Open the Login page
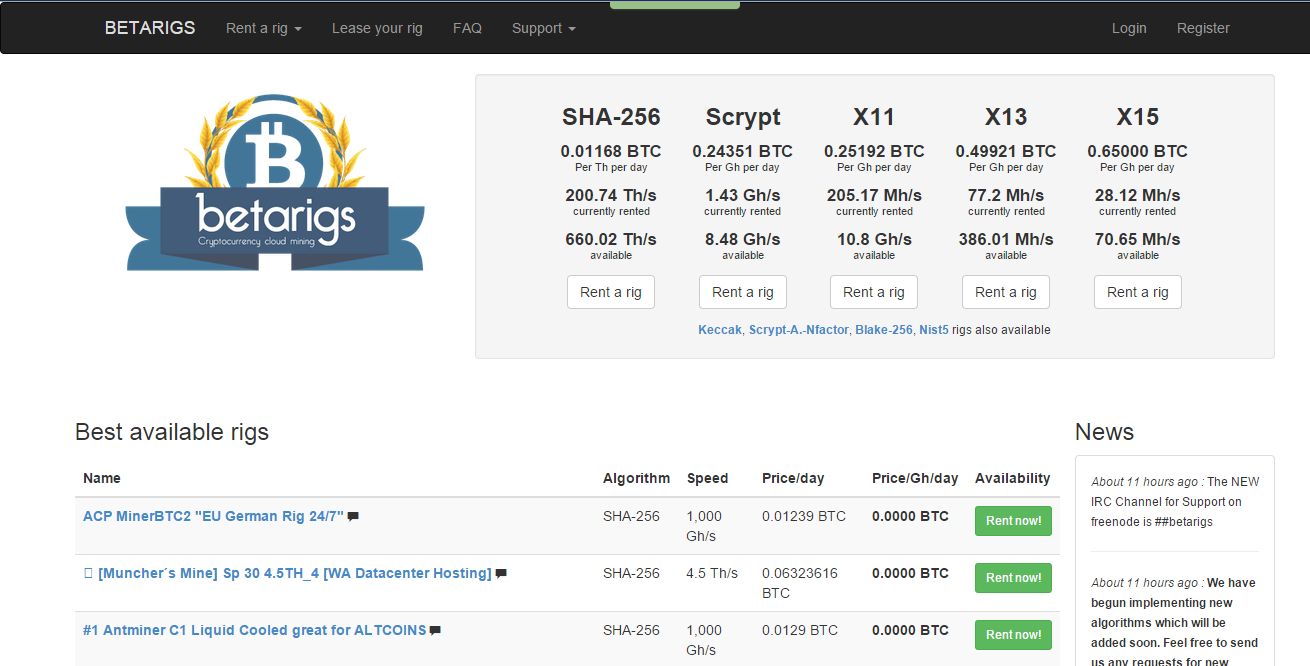The height and width of the screenshot is (666, 1310). (1129, 28)
